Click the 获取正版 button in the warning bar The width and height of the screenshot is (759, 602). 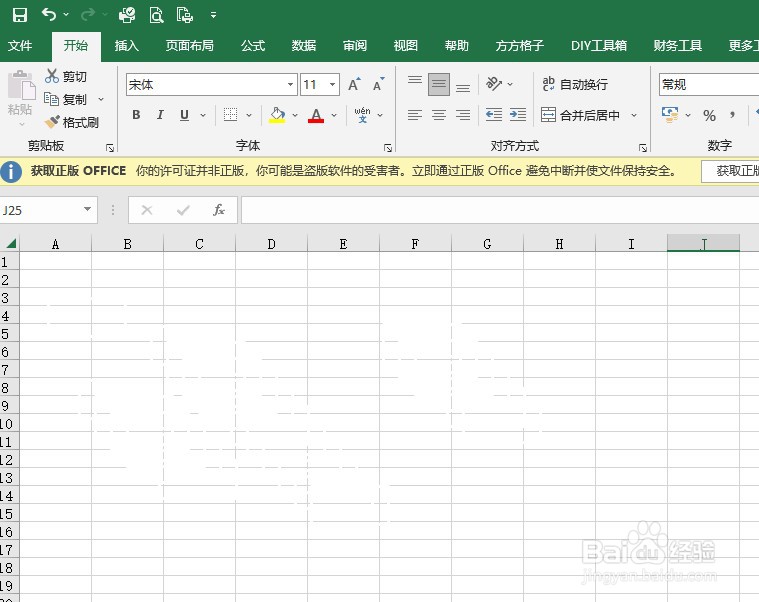coord(730,171)
